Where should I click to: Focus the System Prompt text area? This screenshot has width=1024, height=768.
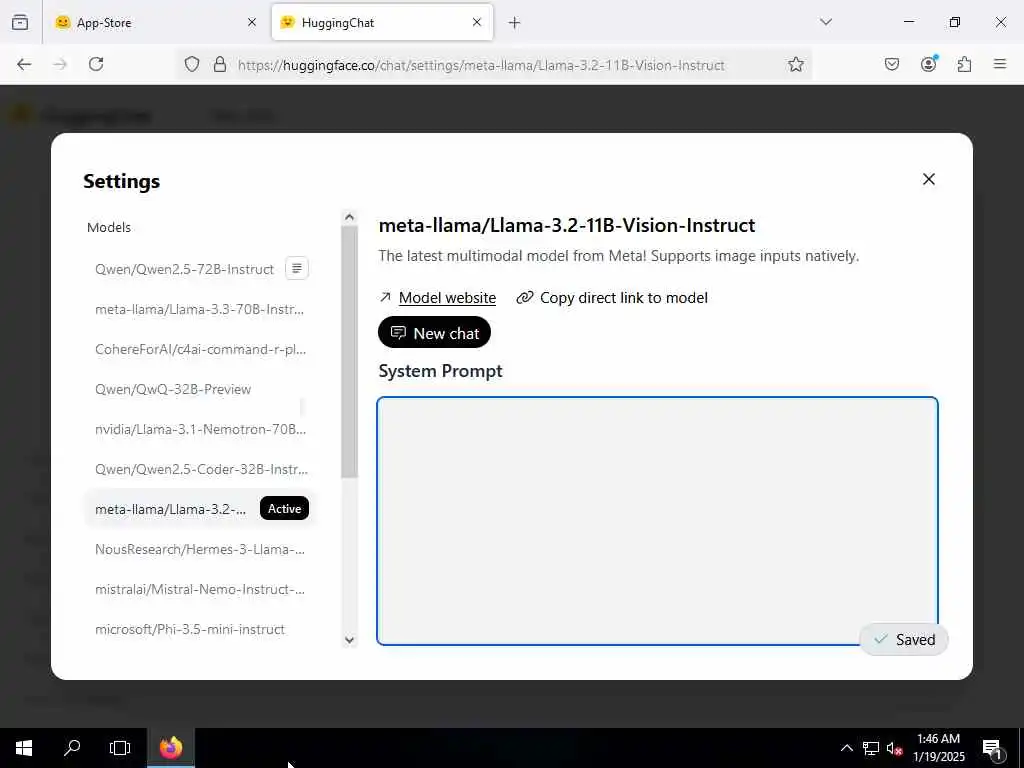pos(657,520)
